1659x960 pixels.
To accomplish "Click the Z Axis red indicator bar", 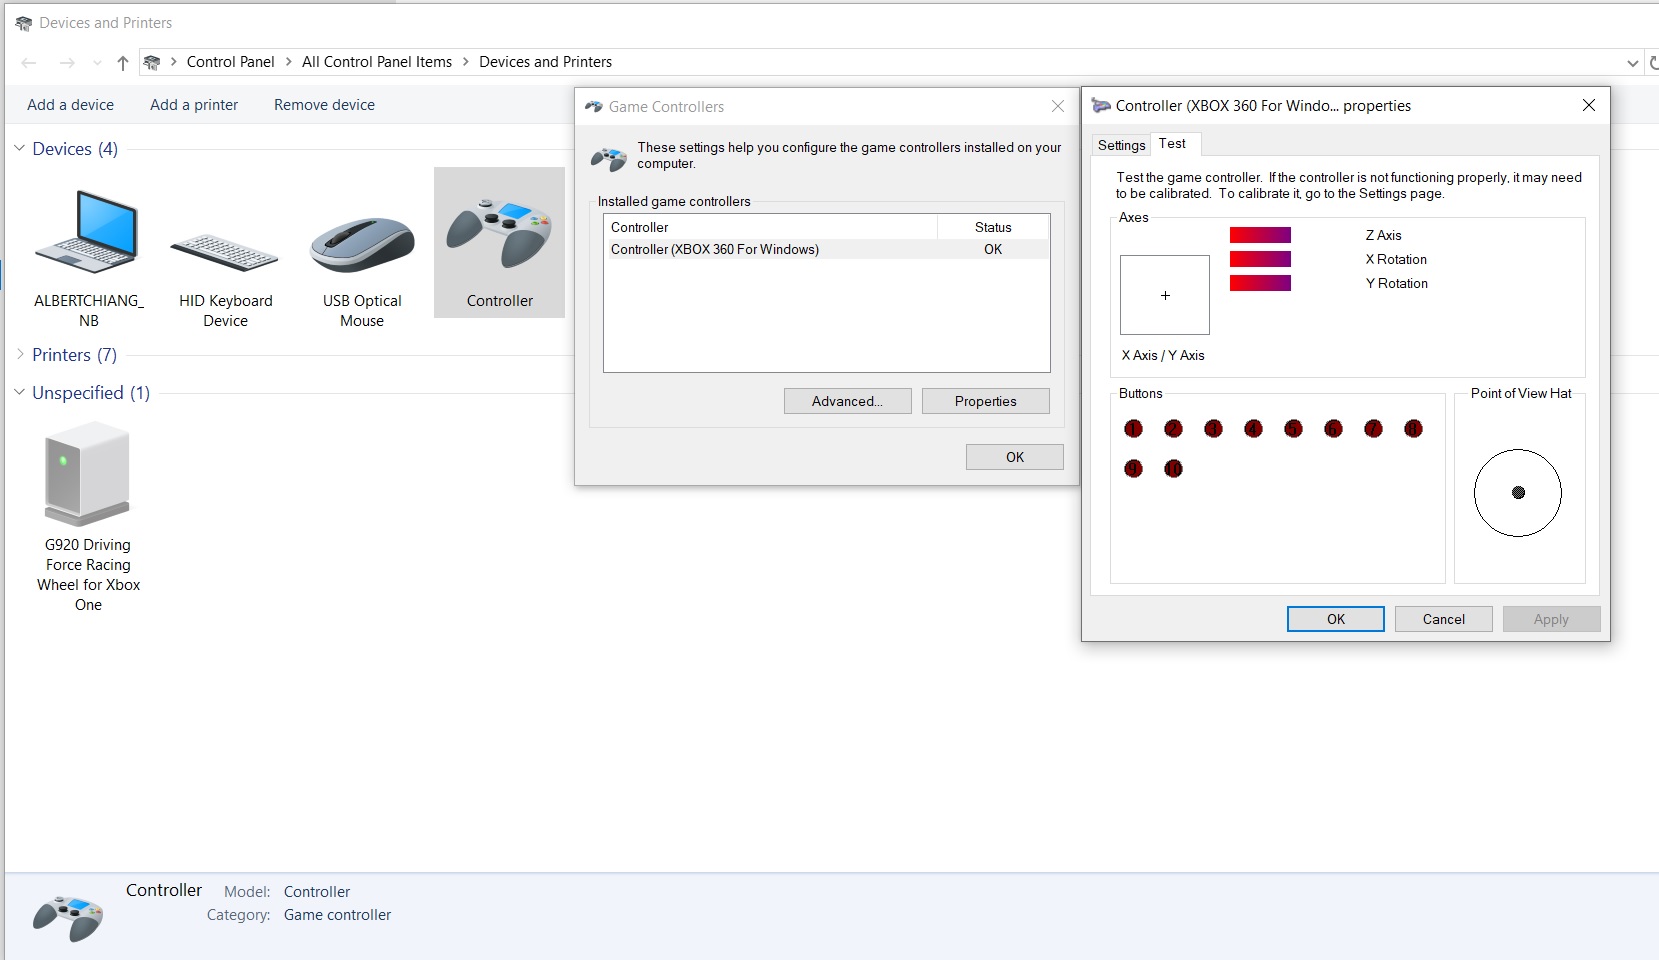I will 1260,235.
